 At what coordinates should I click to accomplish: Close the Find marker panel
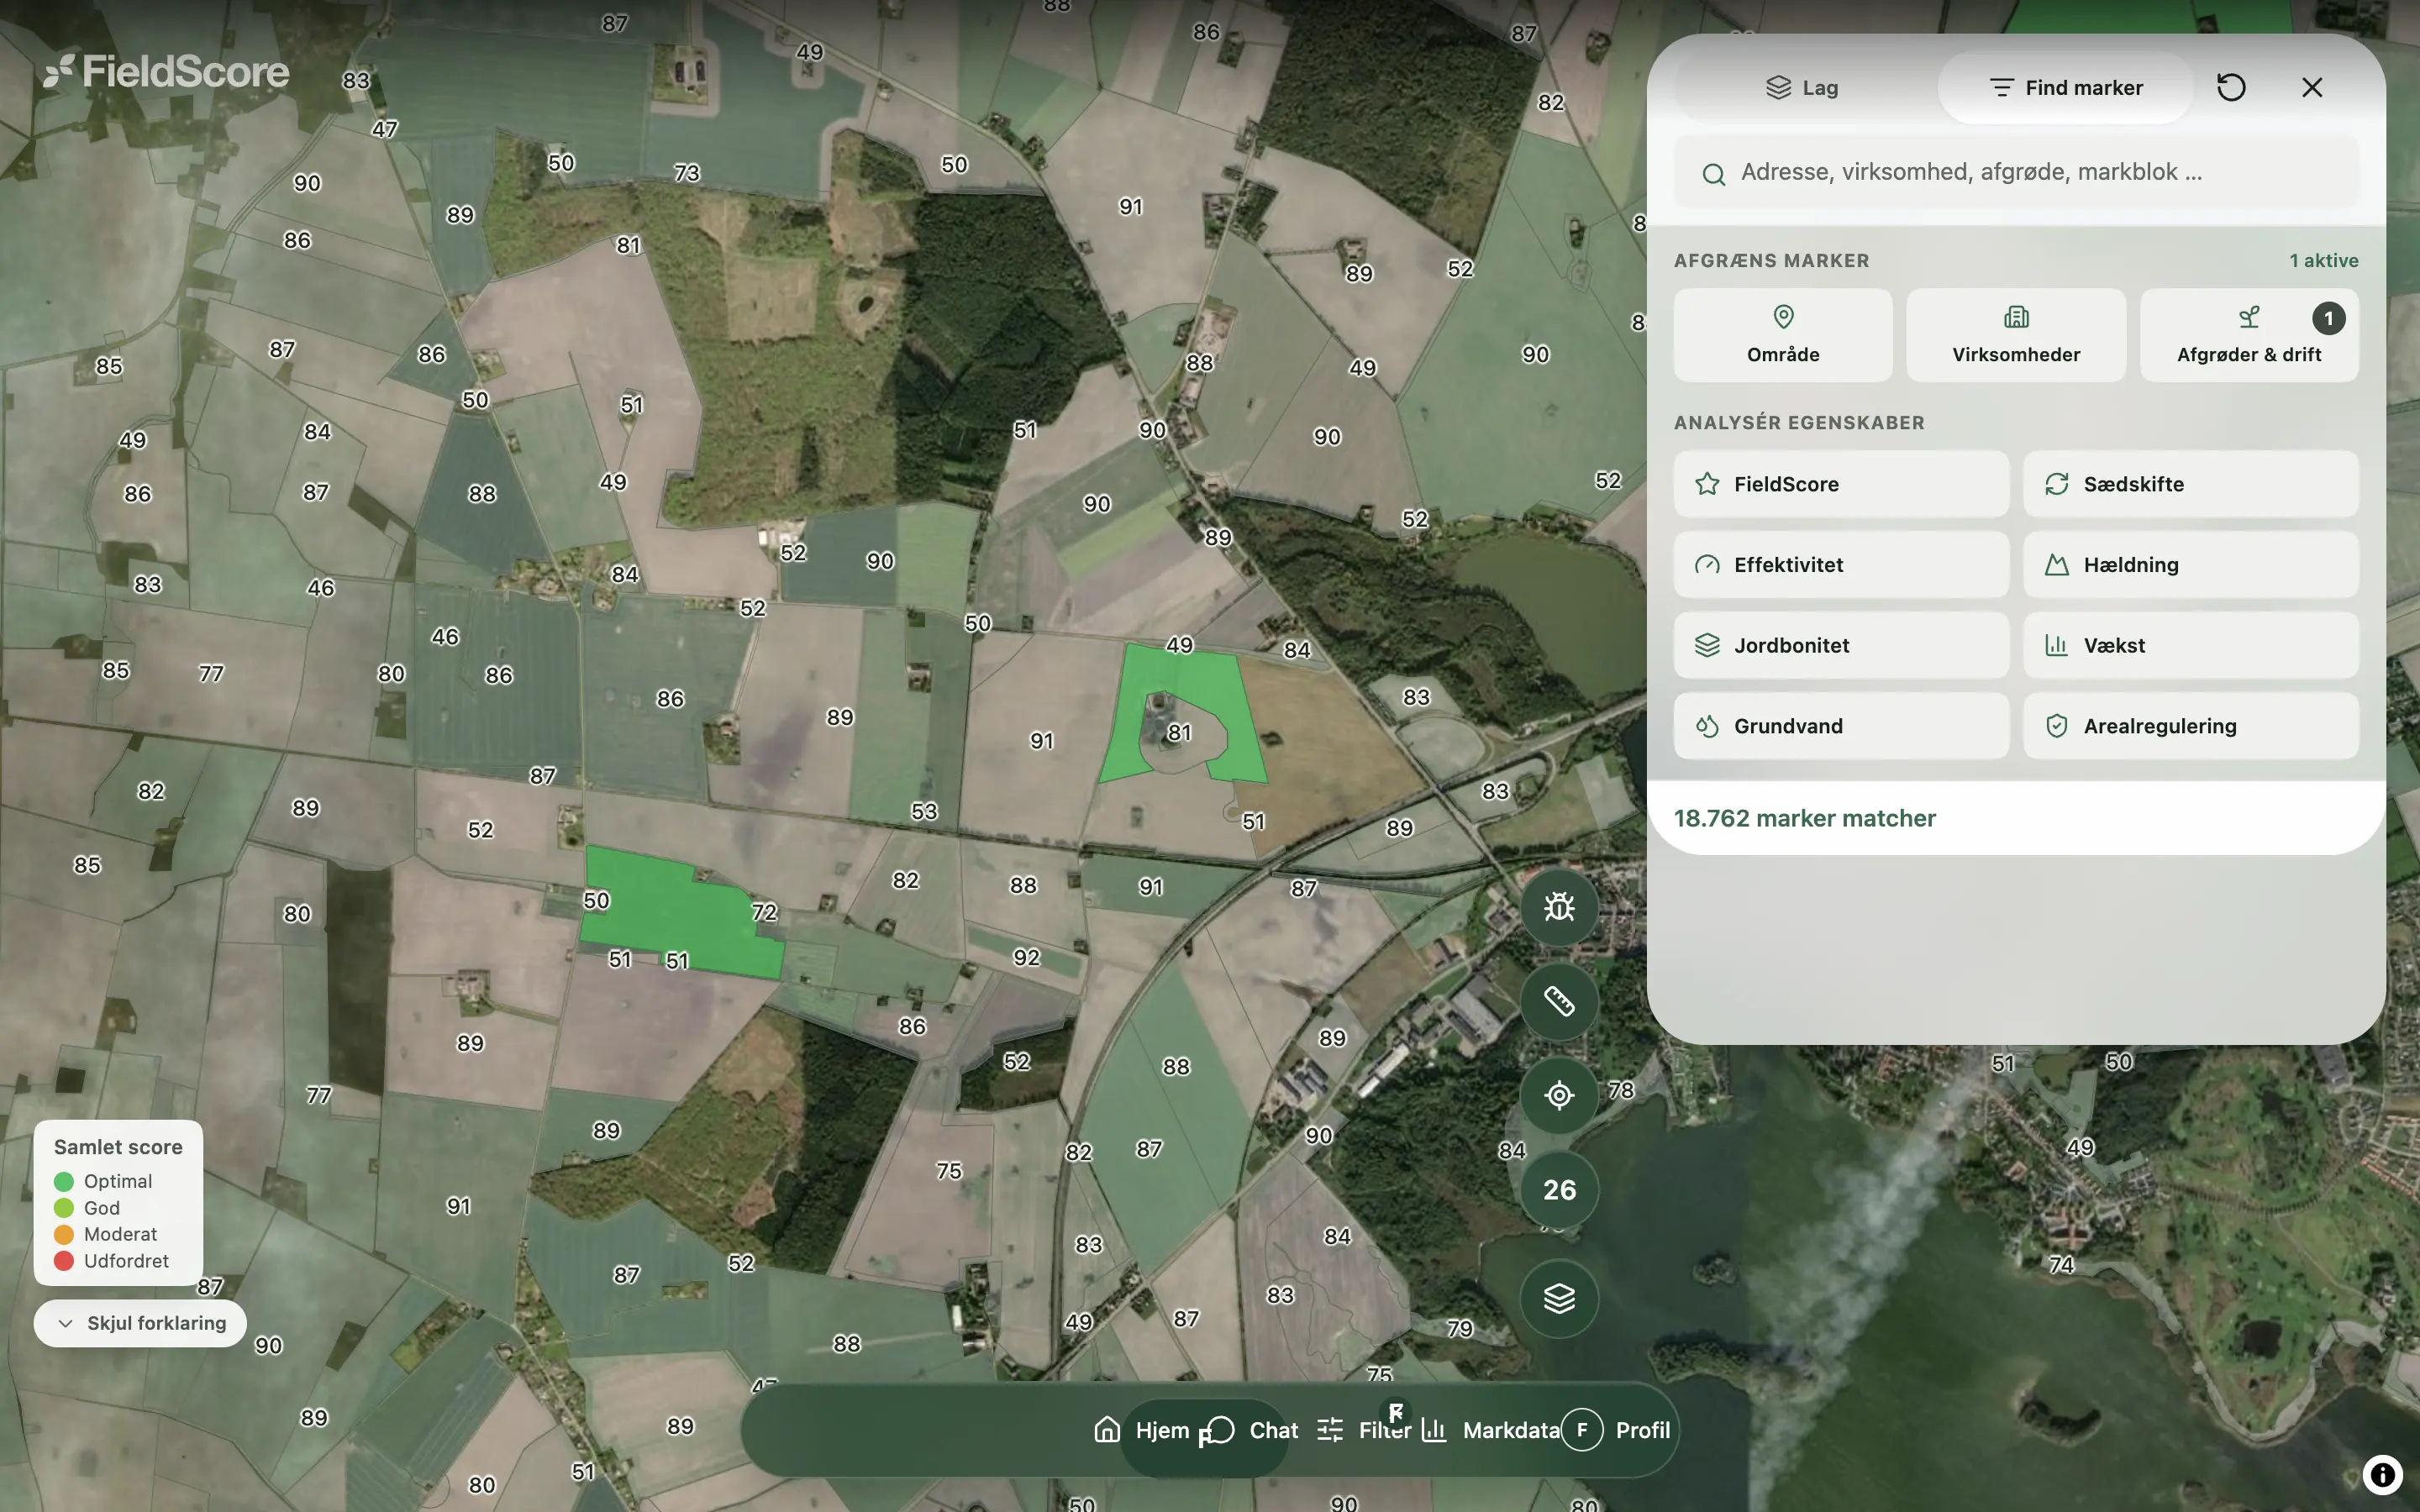coord(2312,88)
